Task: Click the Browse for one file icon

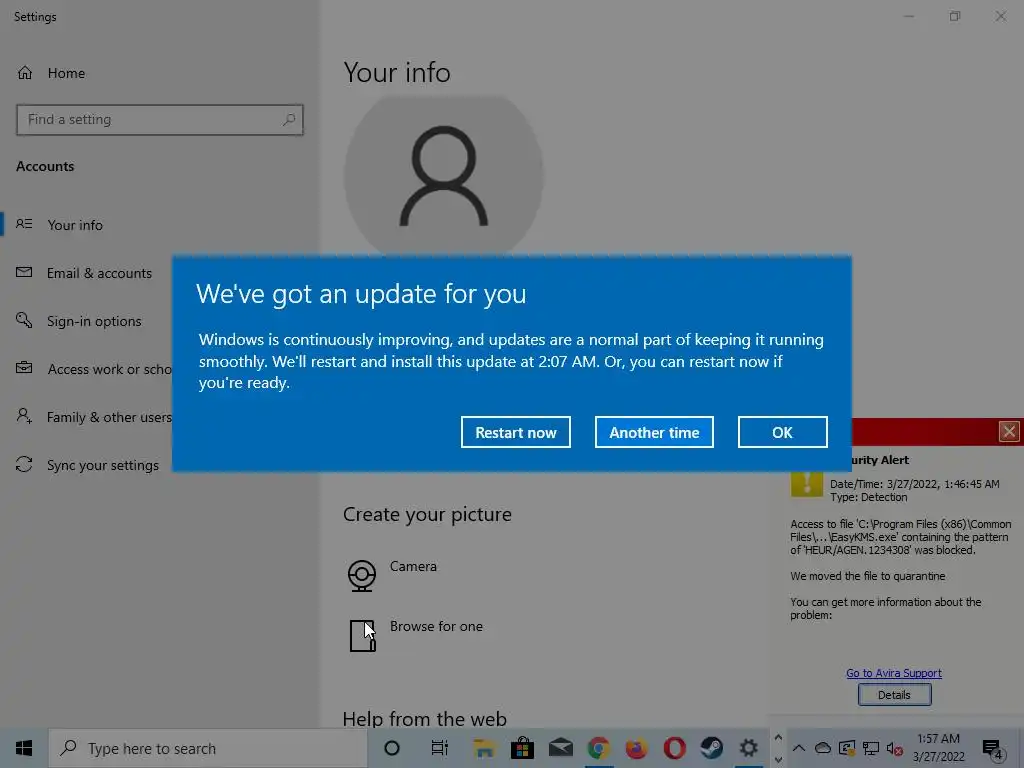Action: pos(362,635)
